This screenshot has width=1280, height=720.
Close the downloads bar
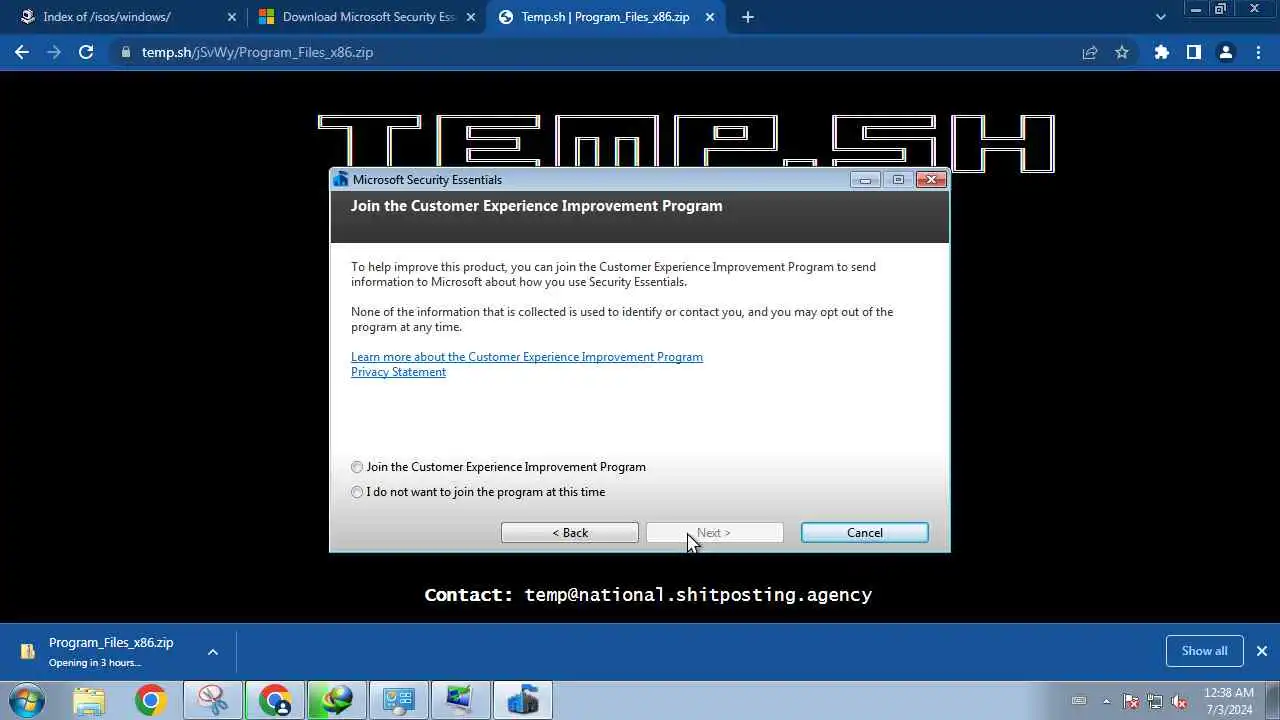click(x=1262, y=651)
